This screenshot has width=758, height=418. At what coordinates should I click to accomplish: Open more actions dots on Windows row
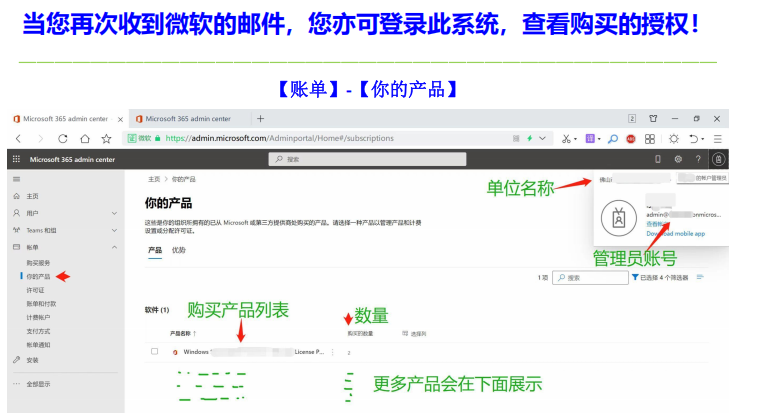pyautogui.click(x=333, y=352)
